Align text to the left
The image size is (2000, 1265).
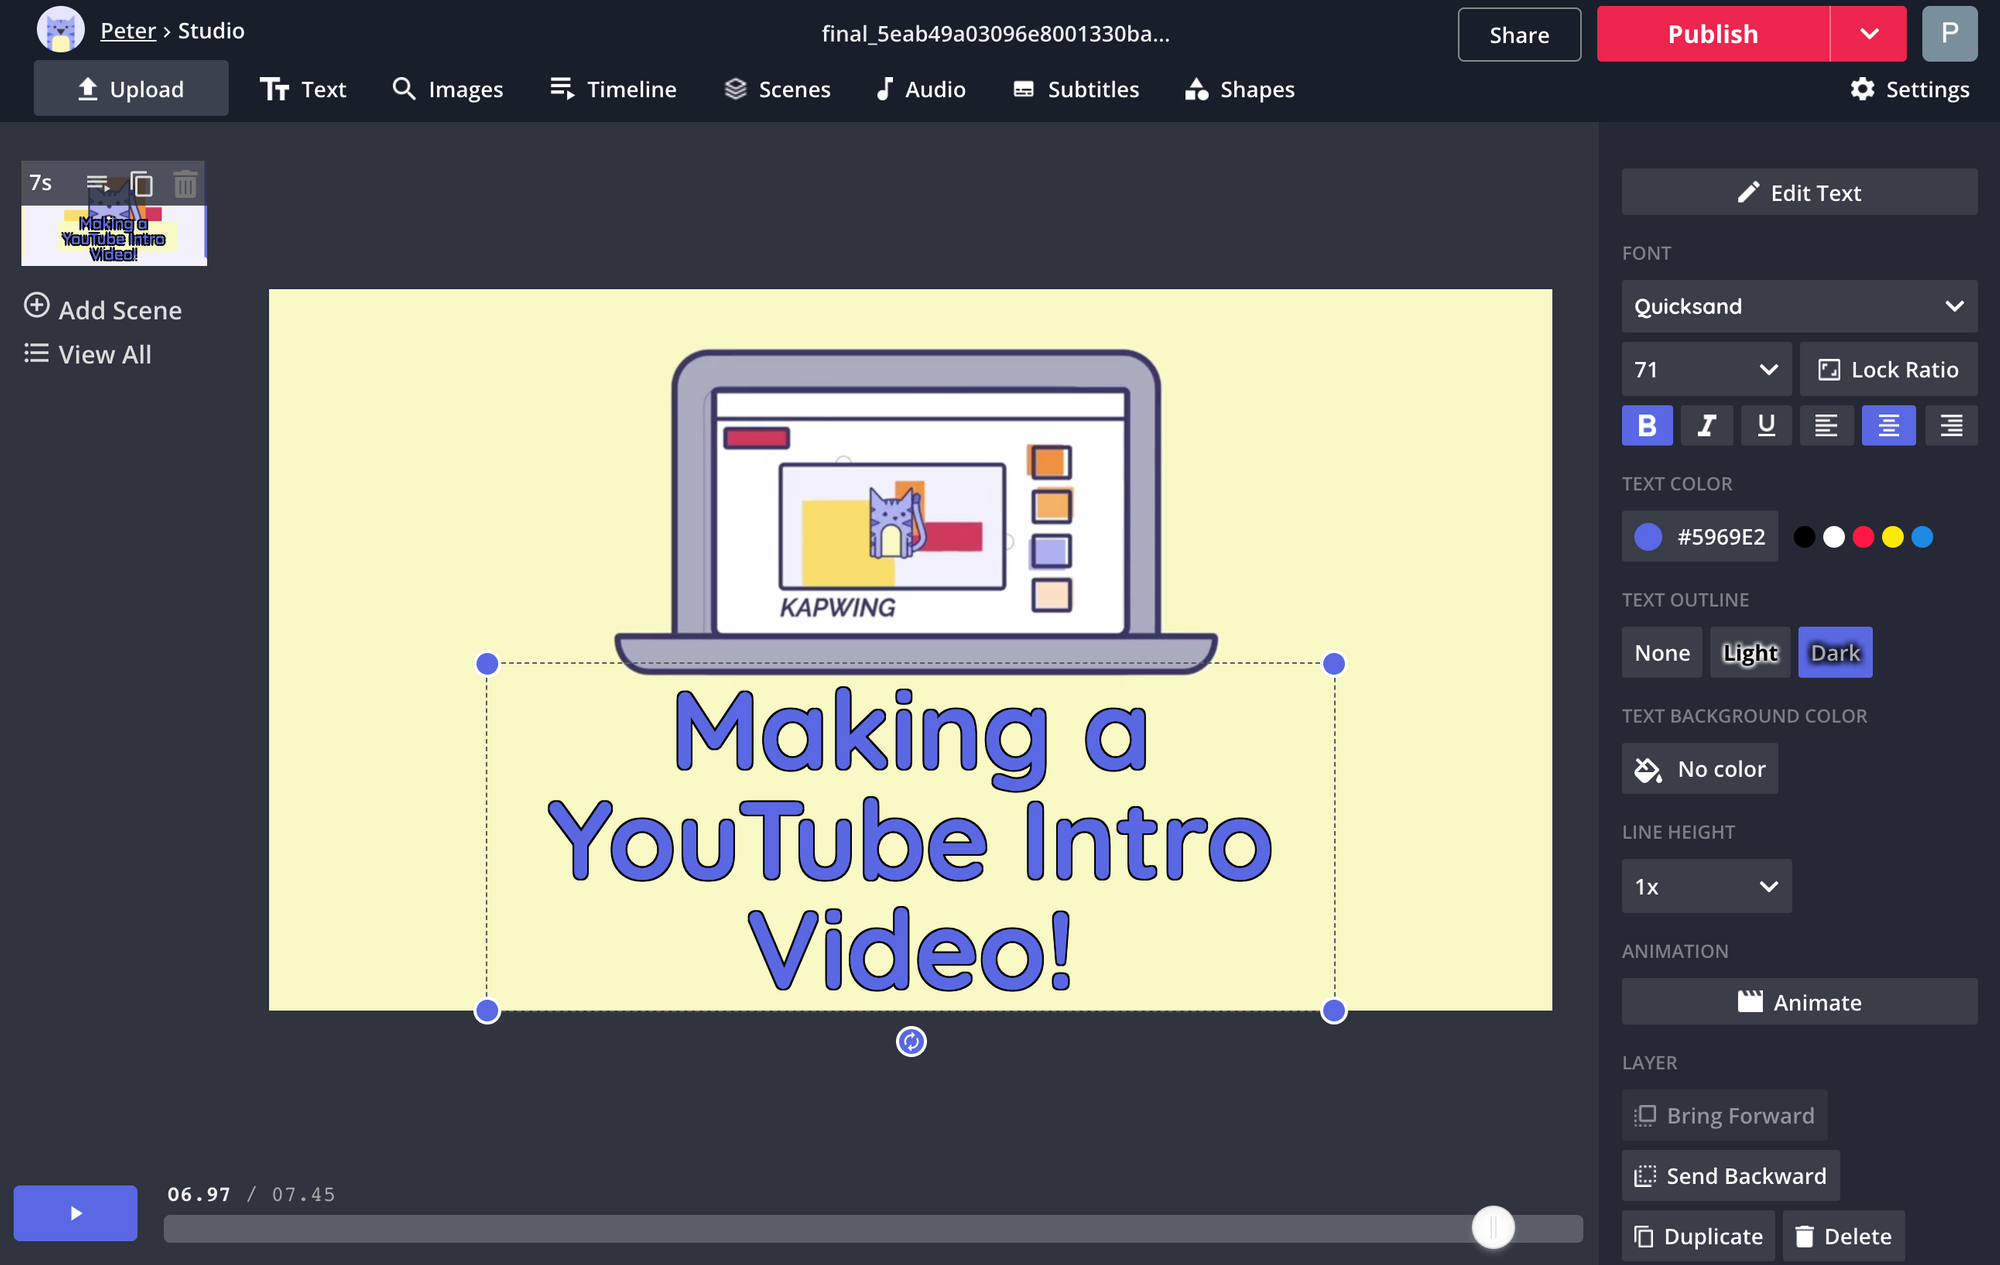click(x=1826, y=426)
